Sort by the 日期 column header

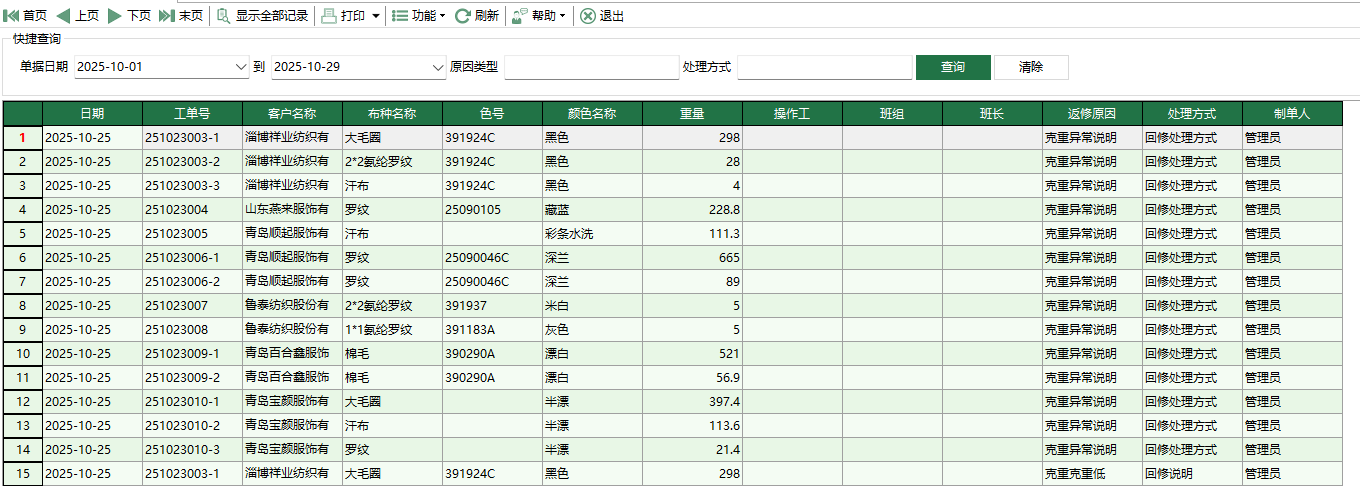click(x=93, y=113)
